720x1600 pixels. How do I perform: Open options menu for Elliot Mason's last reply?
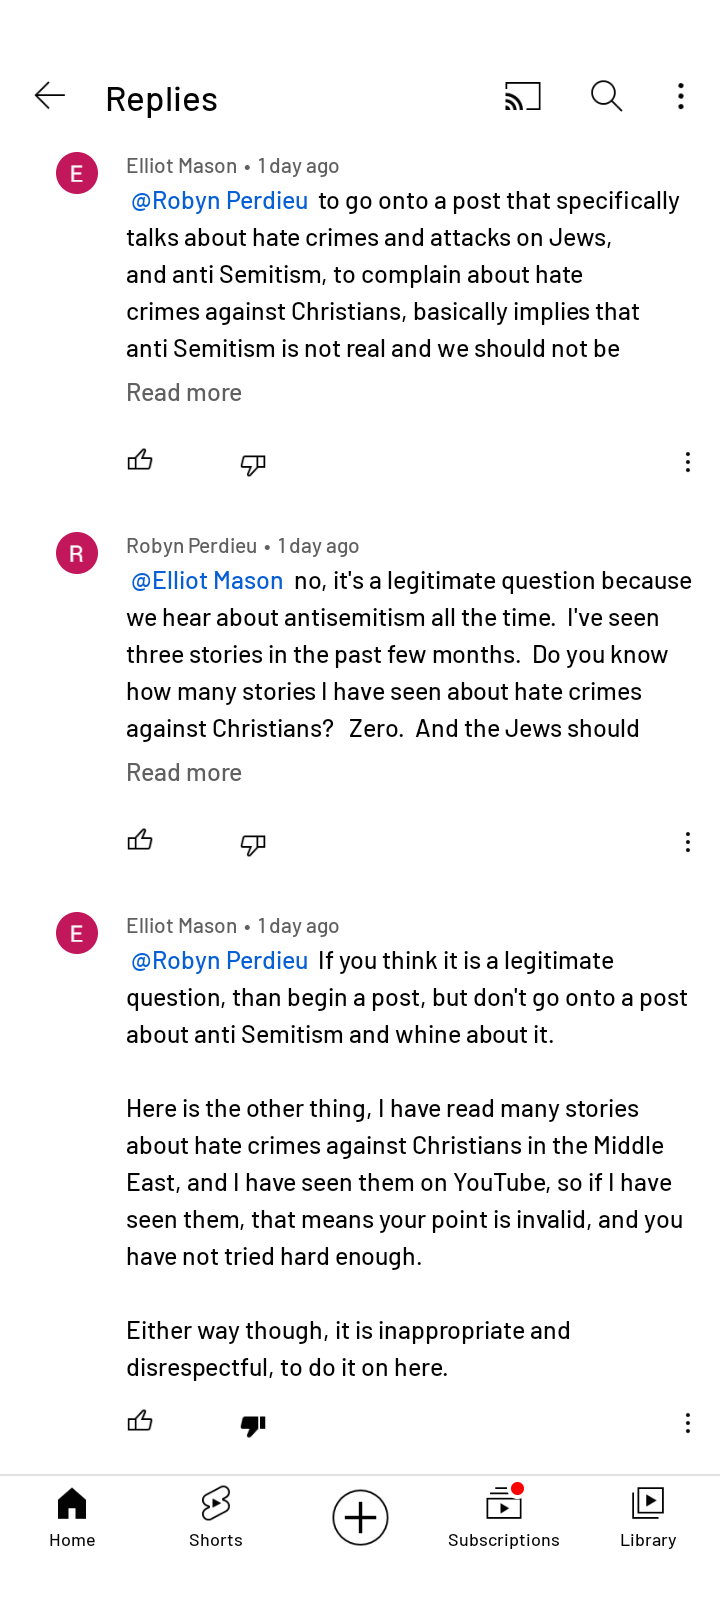[x=687, y=1423]
